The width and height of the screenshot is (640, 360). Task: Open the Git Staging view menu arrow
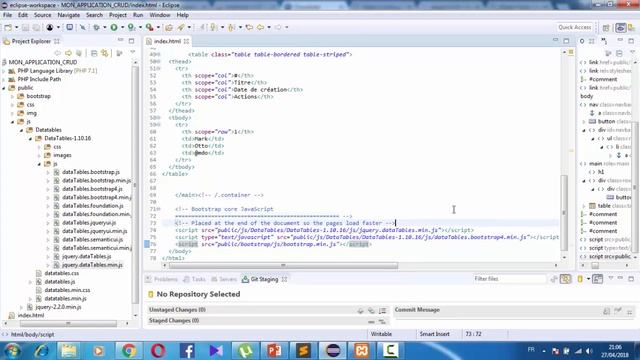tap(611, 278)
